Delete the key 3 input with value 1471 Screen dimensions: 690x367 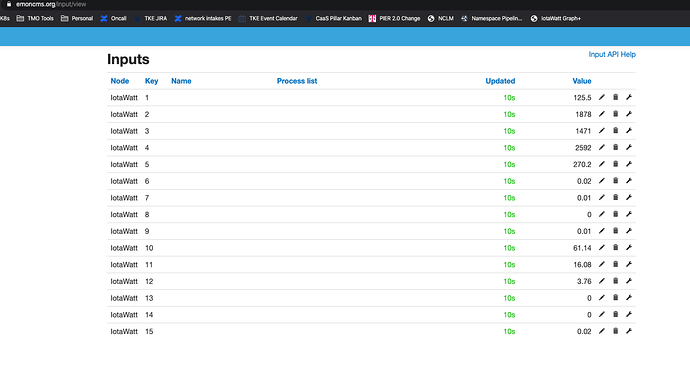(616, 131)
